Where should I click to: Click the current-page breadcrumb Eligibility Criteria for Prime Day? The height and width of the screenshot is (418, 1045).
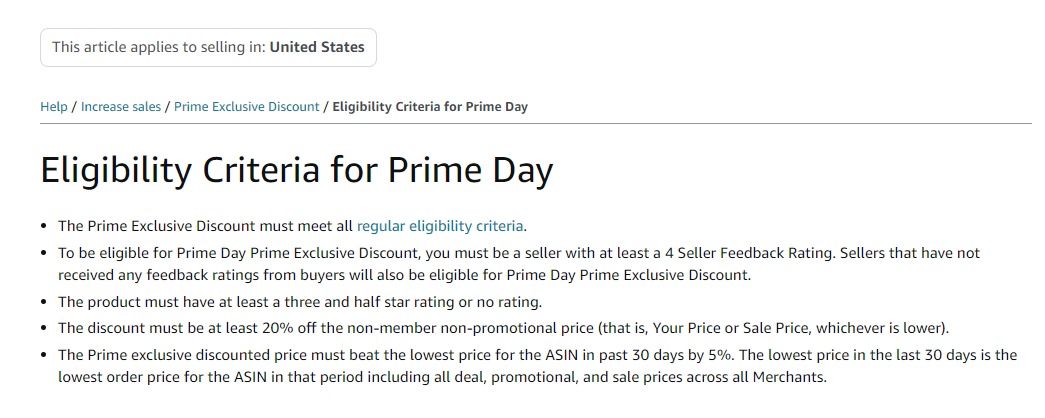tap(430, 107)
